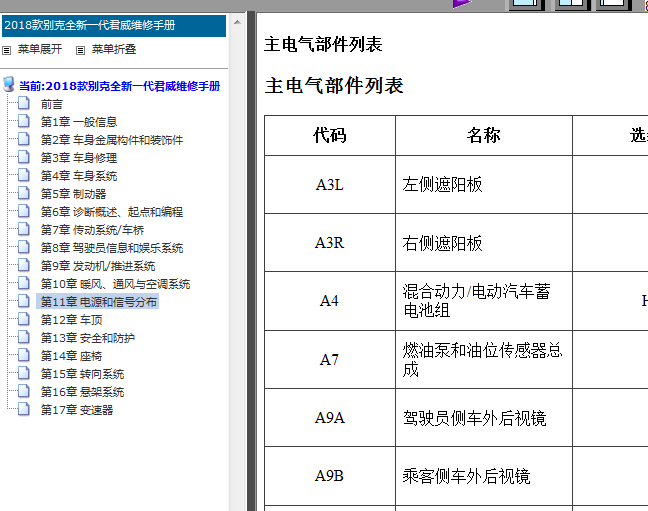Open 第6章 诊断概述、起点和编程
This screenshot has width=648, height=511.
[112, 212]
